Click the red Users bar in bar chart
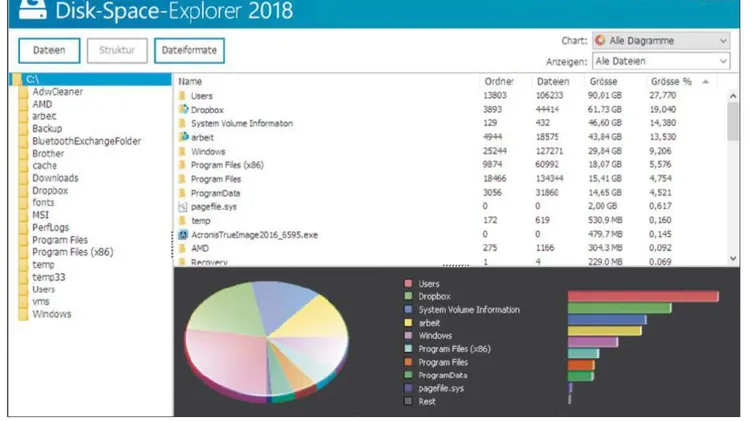 [x=643, y=296]
